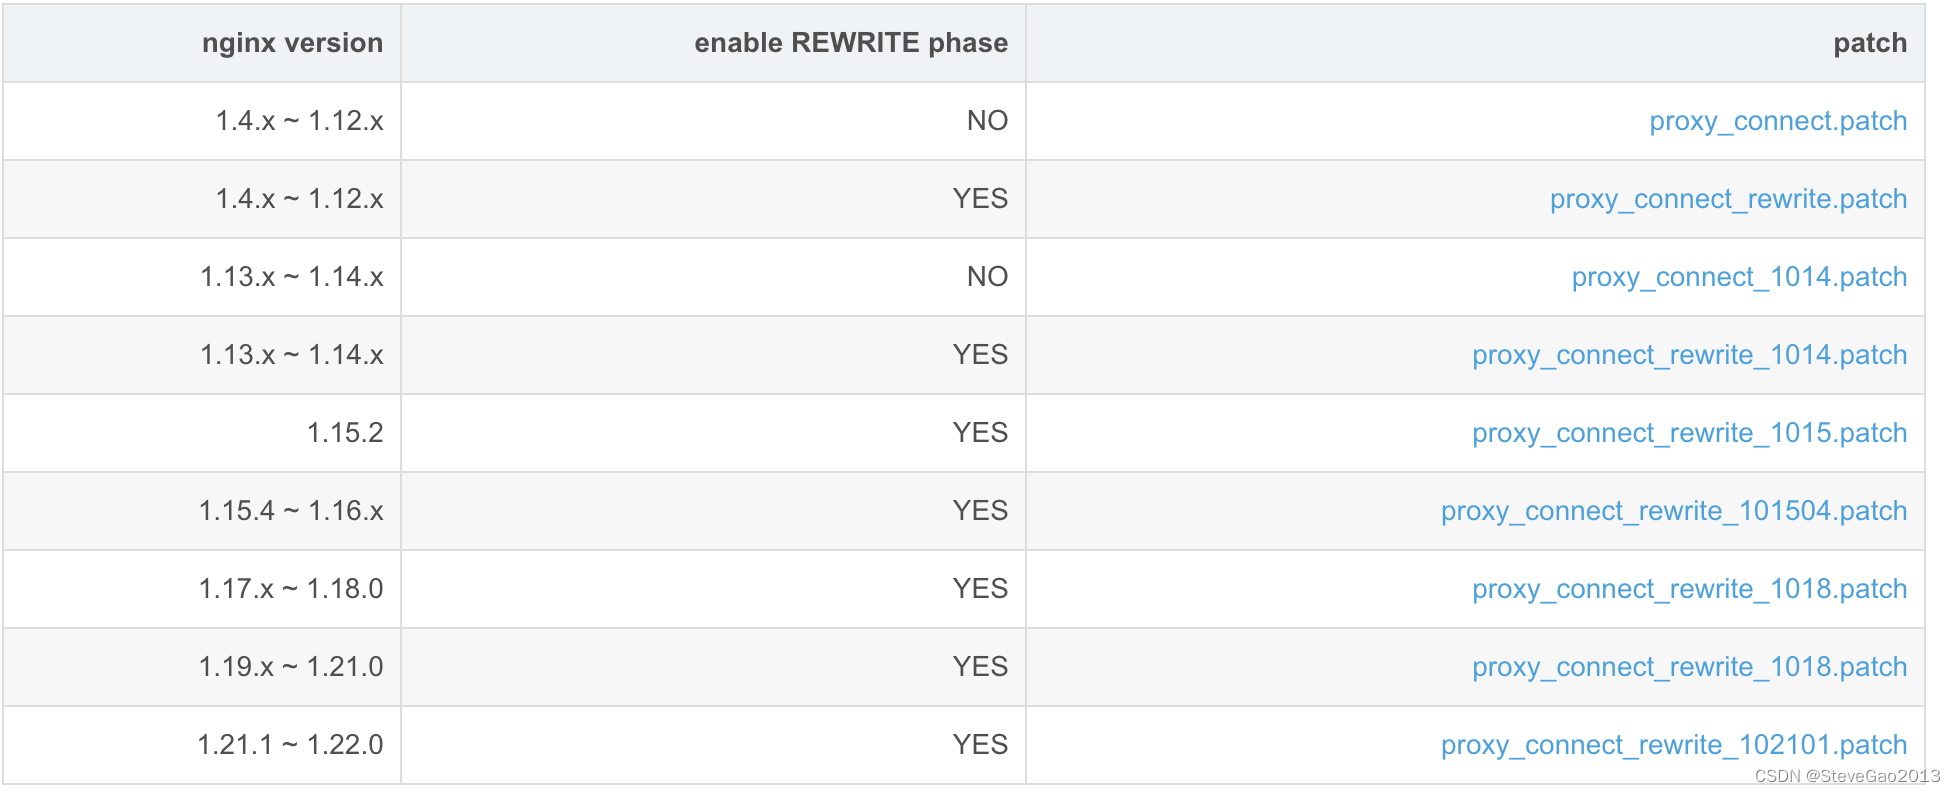The height and width of the screenshot is (792, 1956).
Task: Open proxy_connect_rewrite.patch link
Action: pos(1728,199)
